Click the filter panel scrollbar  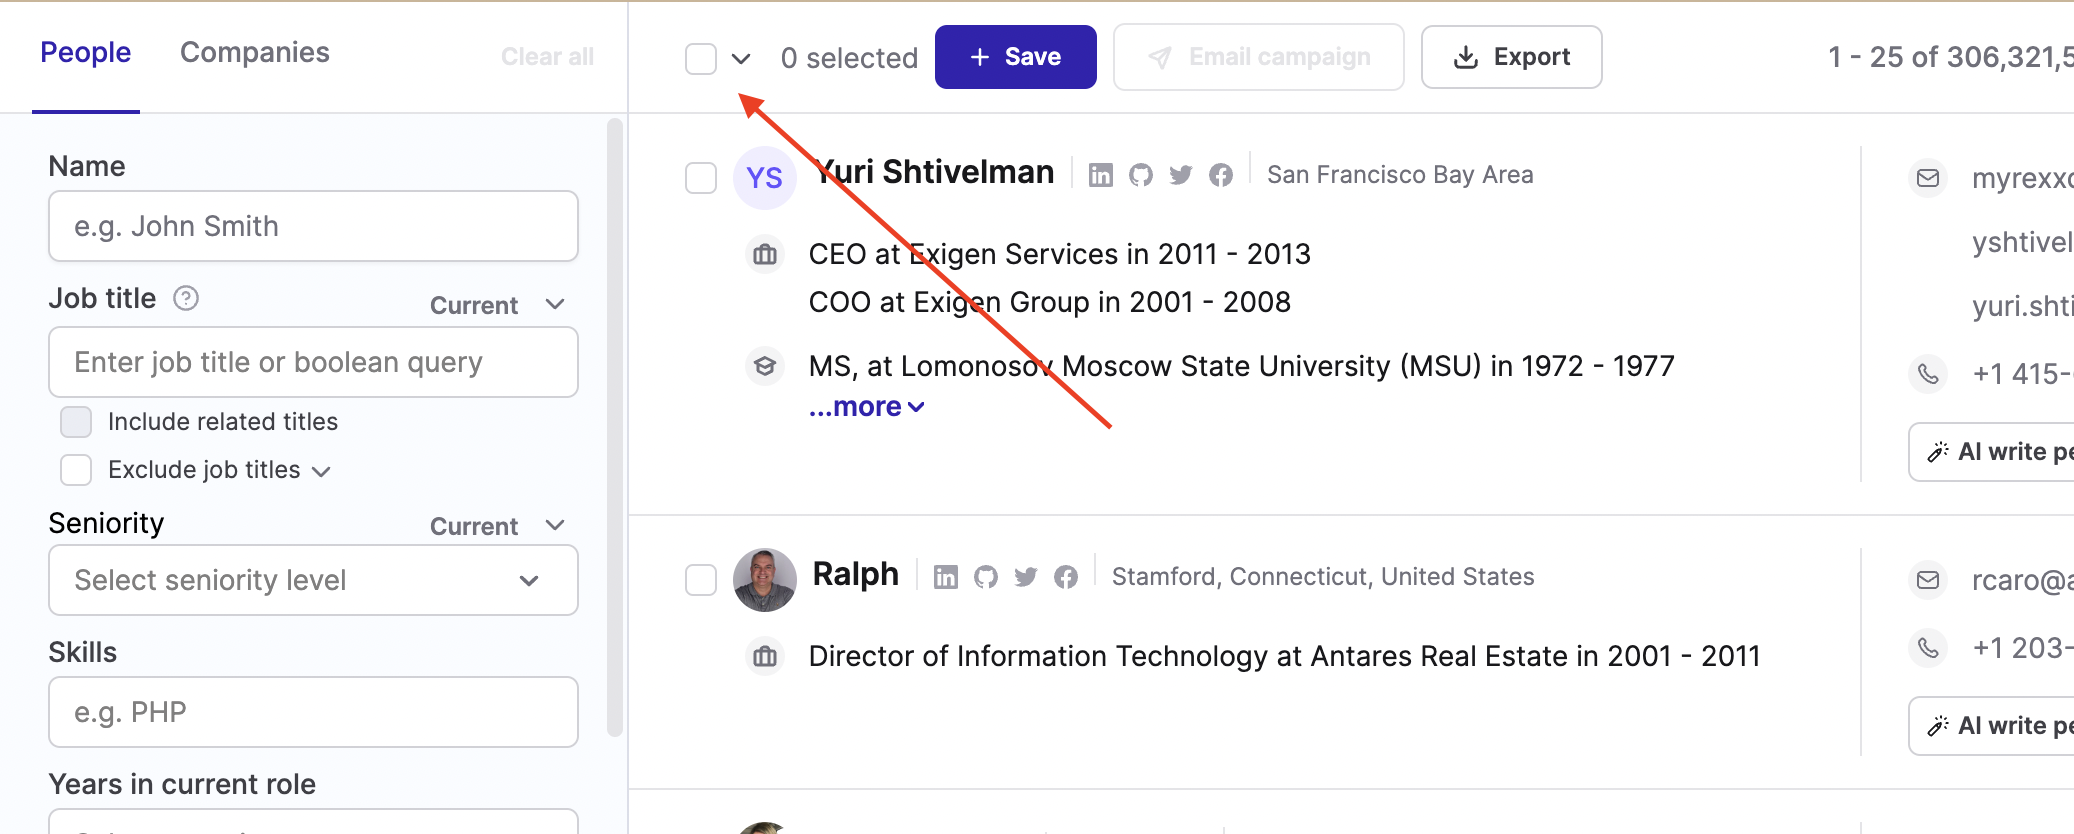[614, 428]
